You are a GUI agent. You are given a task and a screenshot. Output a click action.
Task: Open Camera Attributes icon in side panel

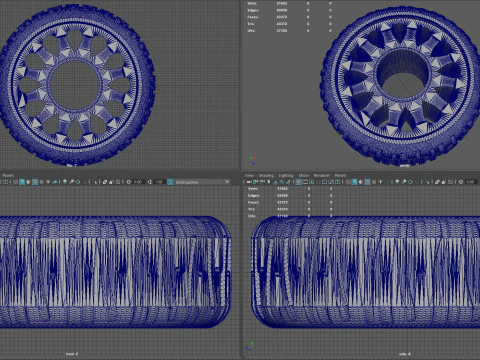(x=262, y=182)
